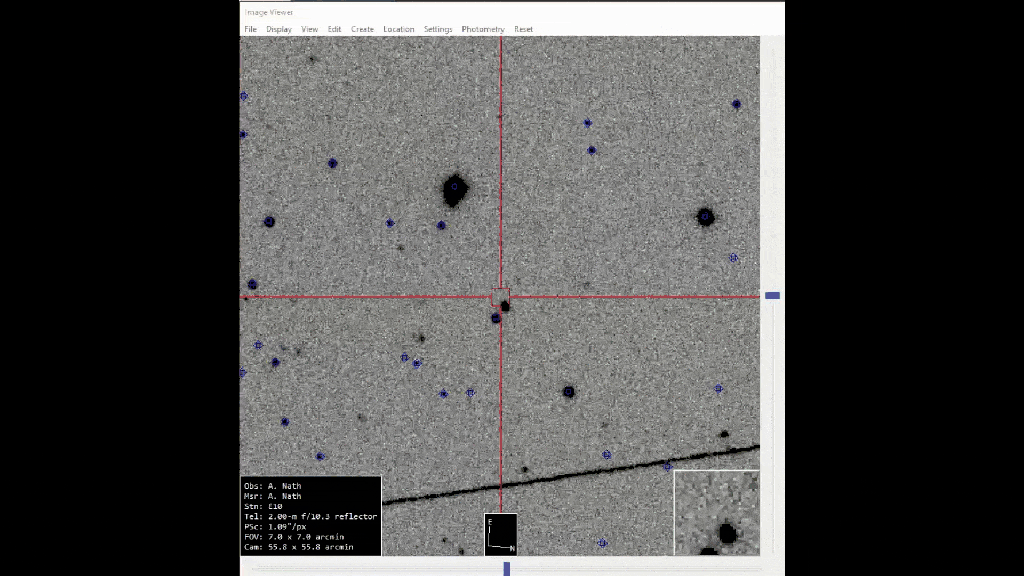
Task: Open the Photometry menu
Action: tap(483, 29)
